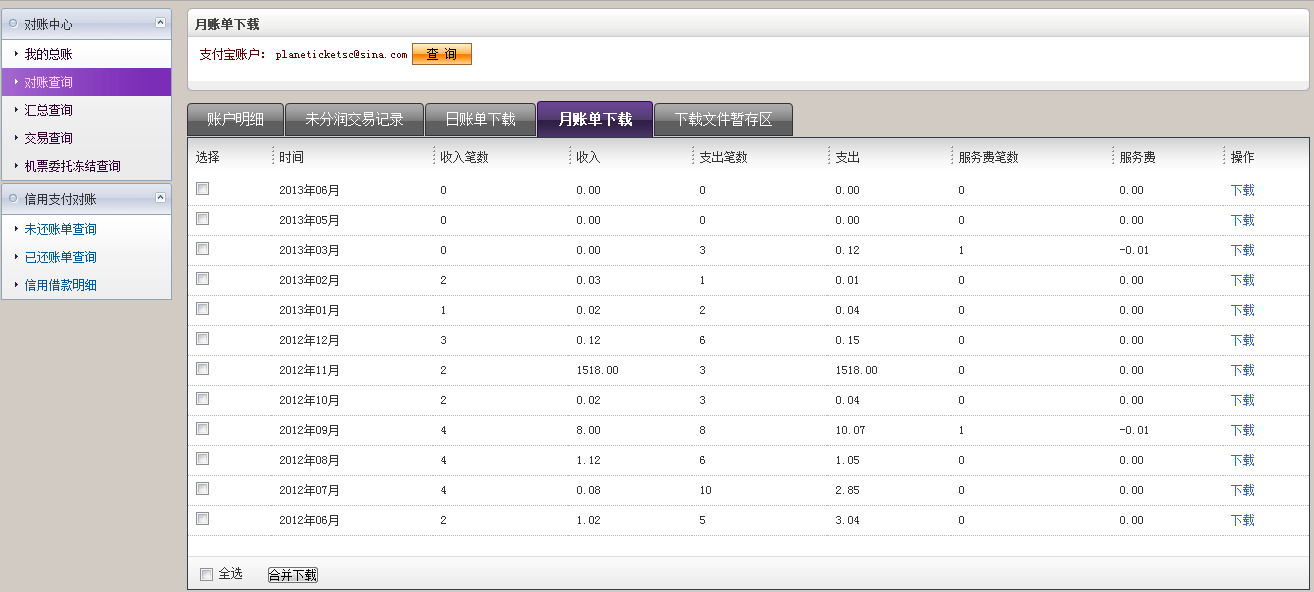Viewport: 1314px width, 592px height.
Task: Collapse the 对账中心 sidebar panel
Action: pyautogui.click(x=160, y=22)
